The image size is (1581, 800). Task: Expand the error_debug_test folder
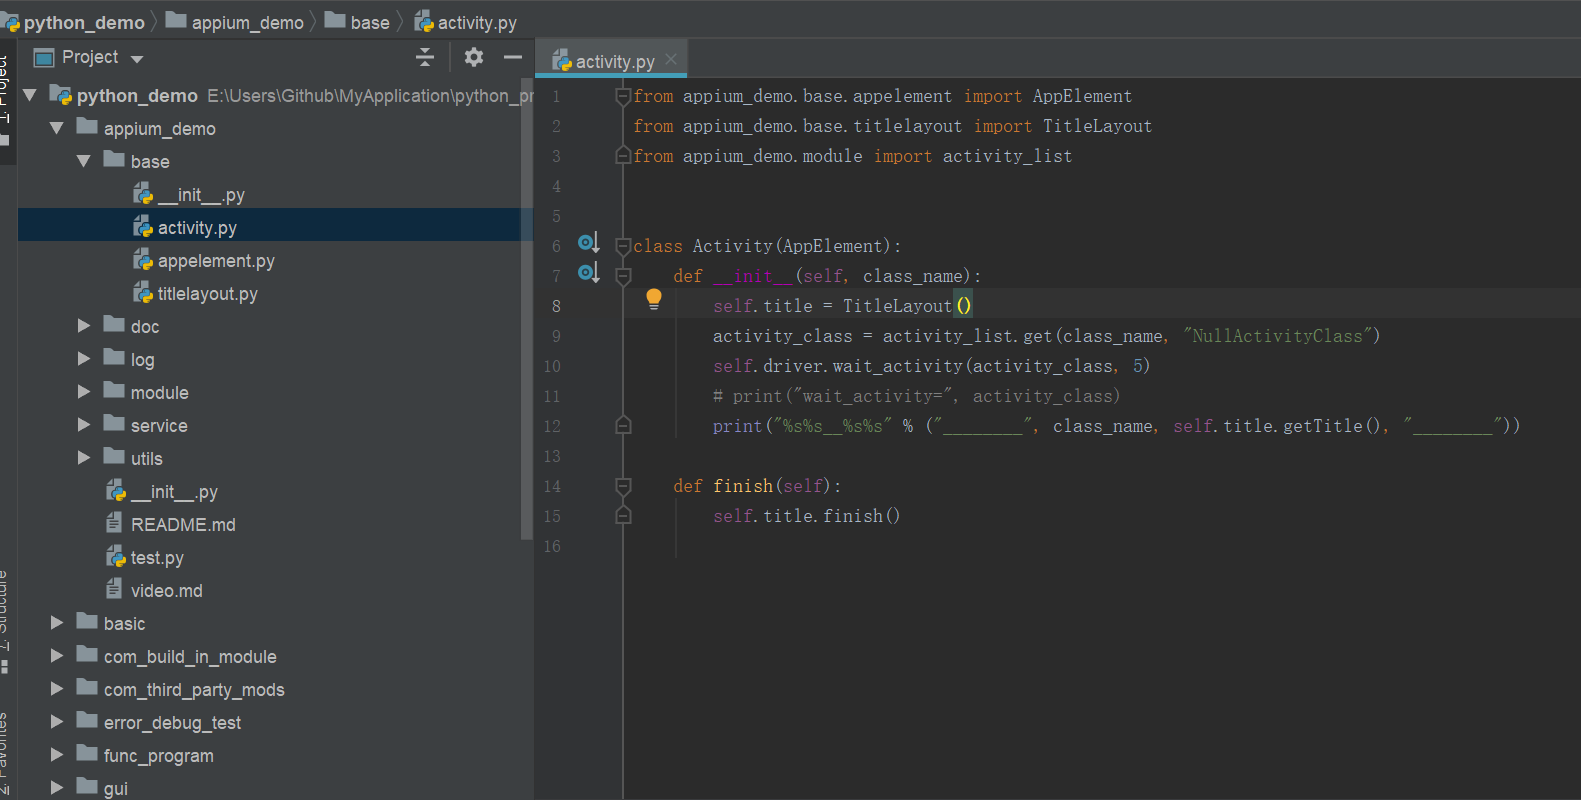click(57, 722)
